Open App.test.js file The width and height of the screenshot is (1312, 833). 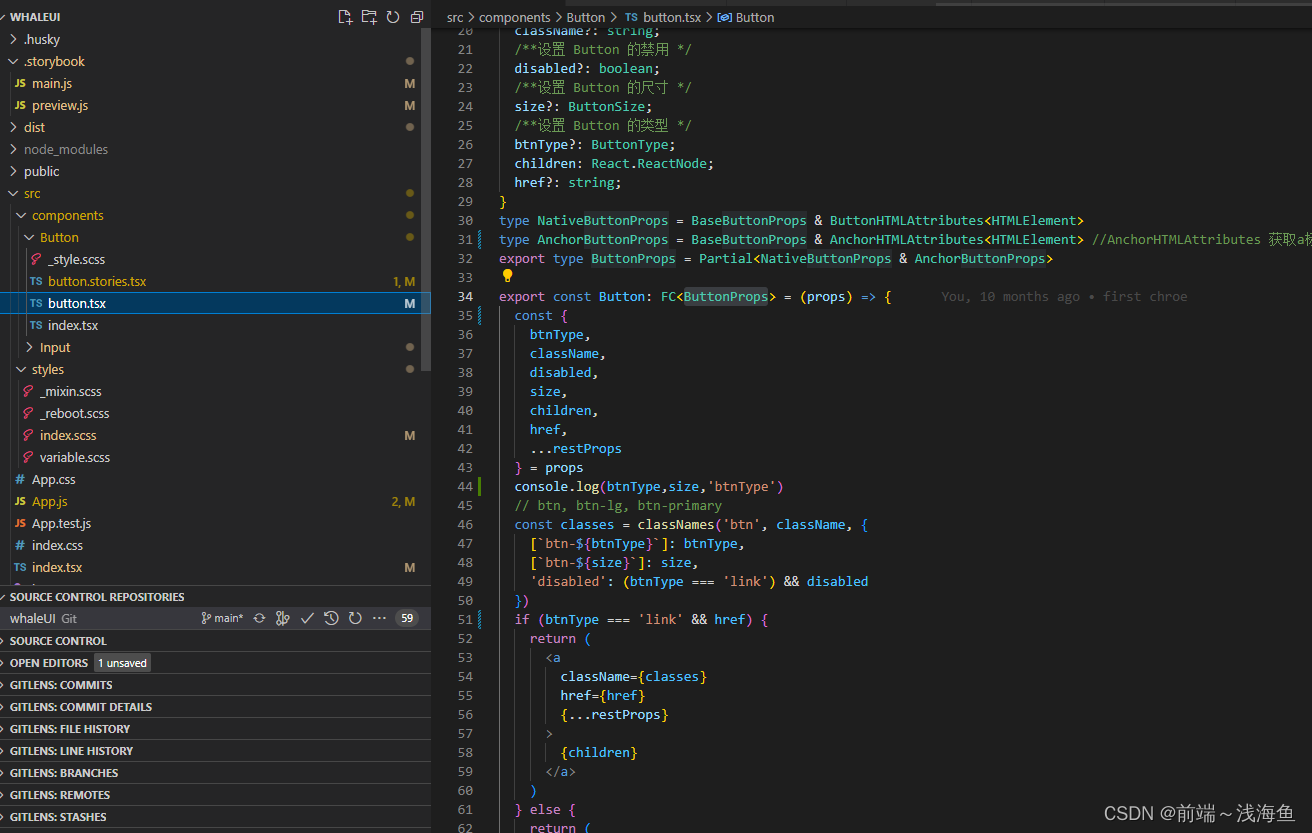(215, 523)
